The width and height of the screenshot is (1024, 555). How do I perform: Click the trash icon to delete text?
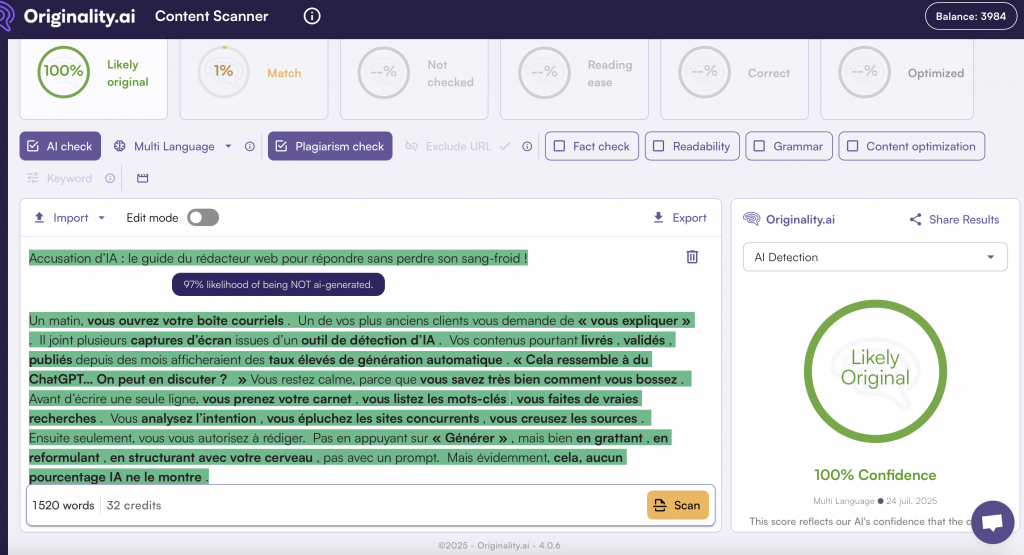692,257
